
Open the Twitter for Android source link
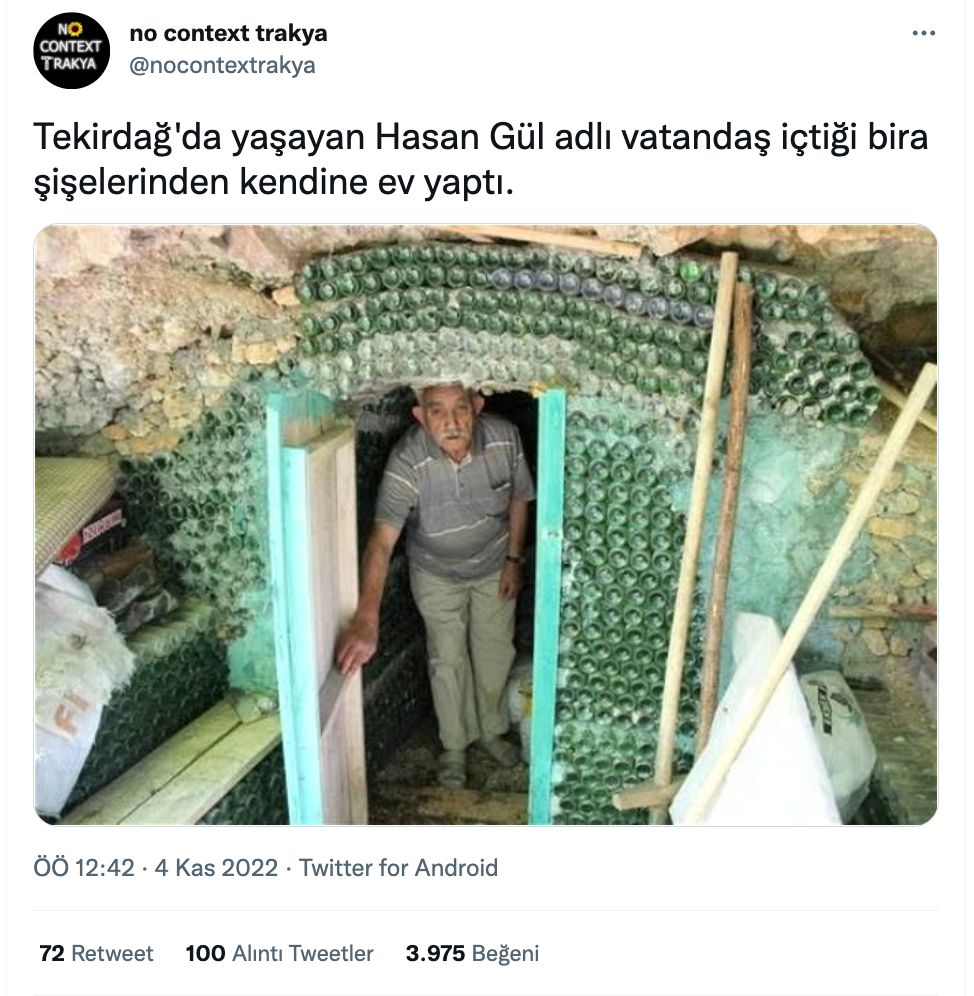(x=398, y=868)
